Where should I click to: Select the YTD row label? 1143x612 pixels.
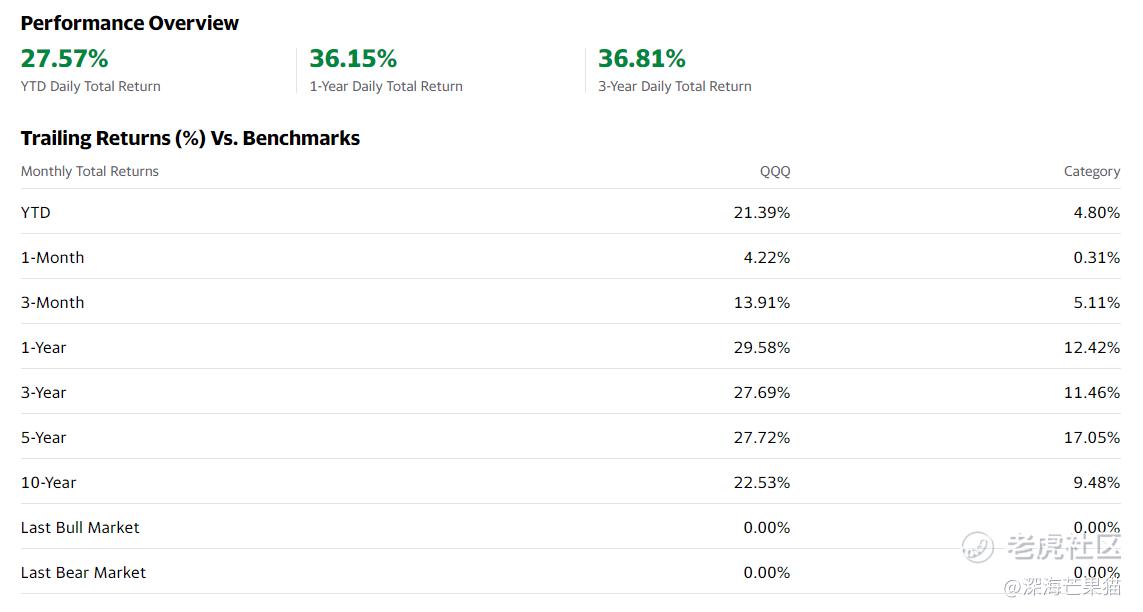tap(36, 213)
